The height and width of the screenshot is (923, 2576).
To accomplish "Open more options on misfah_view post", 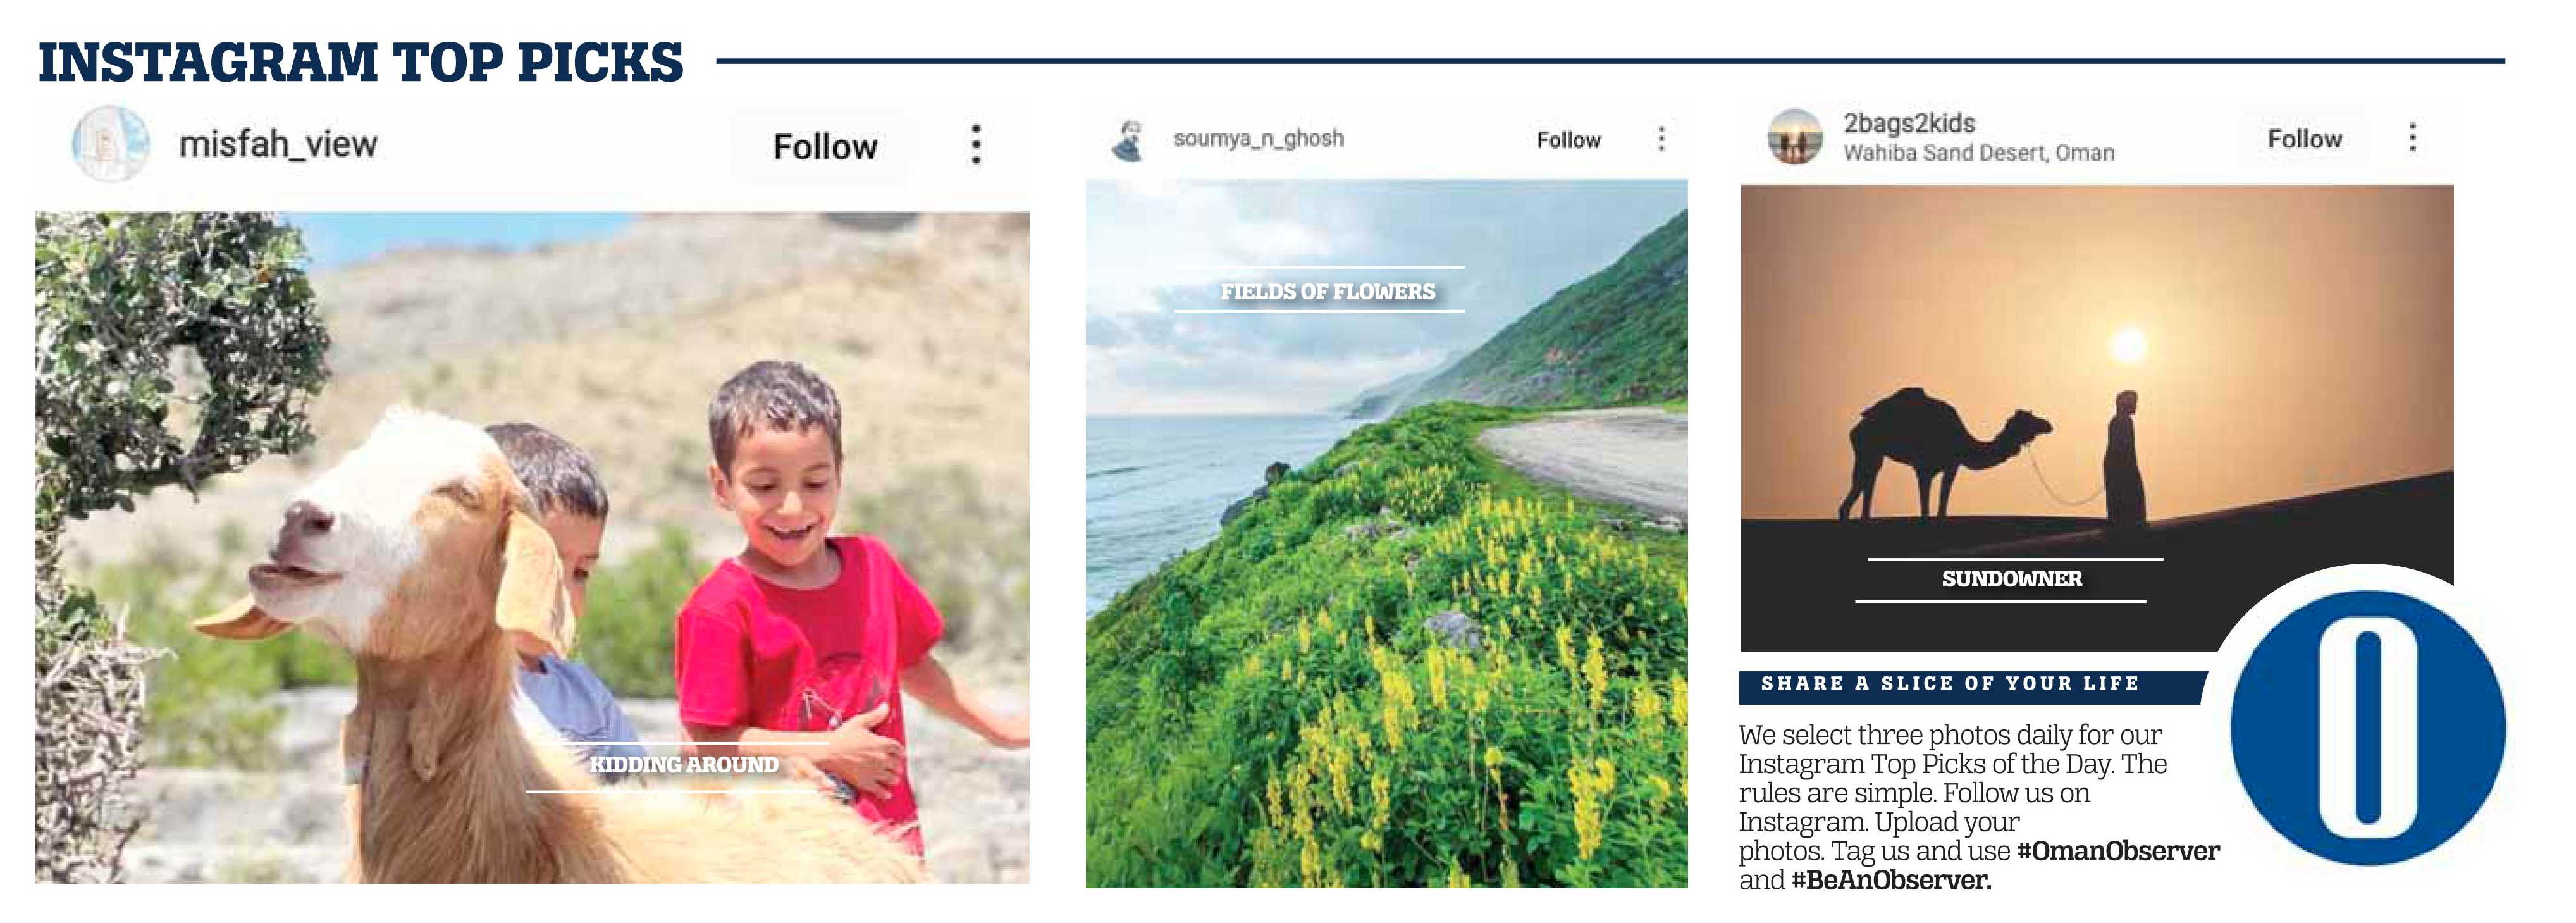I will coord(976,145).
